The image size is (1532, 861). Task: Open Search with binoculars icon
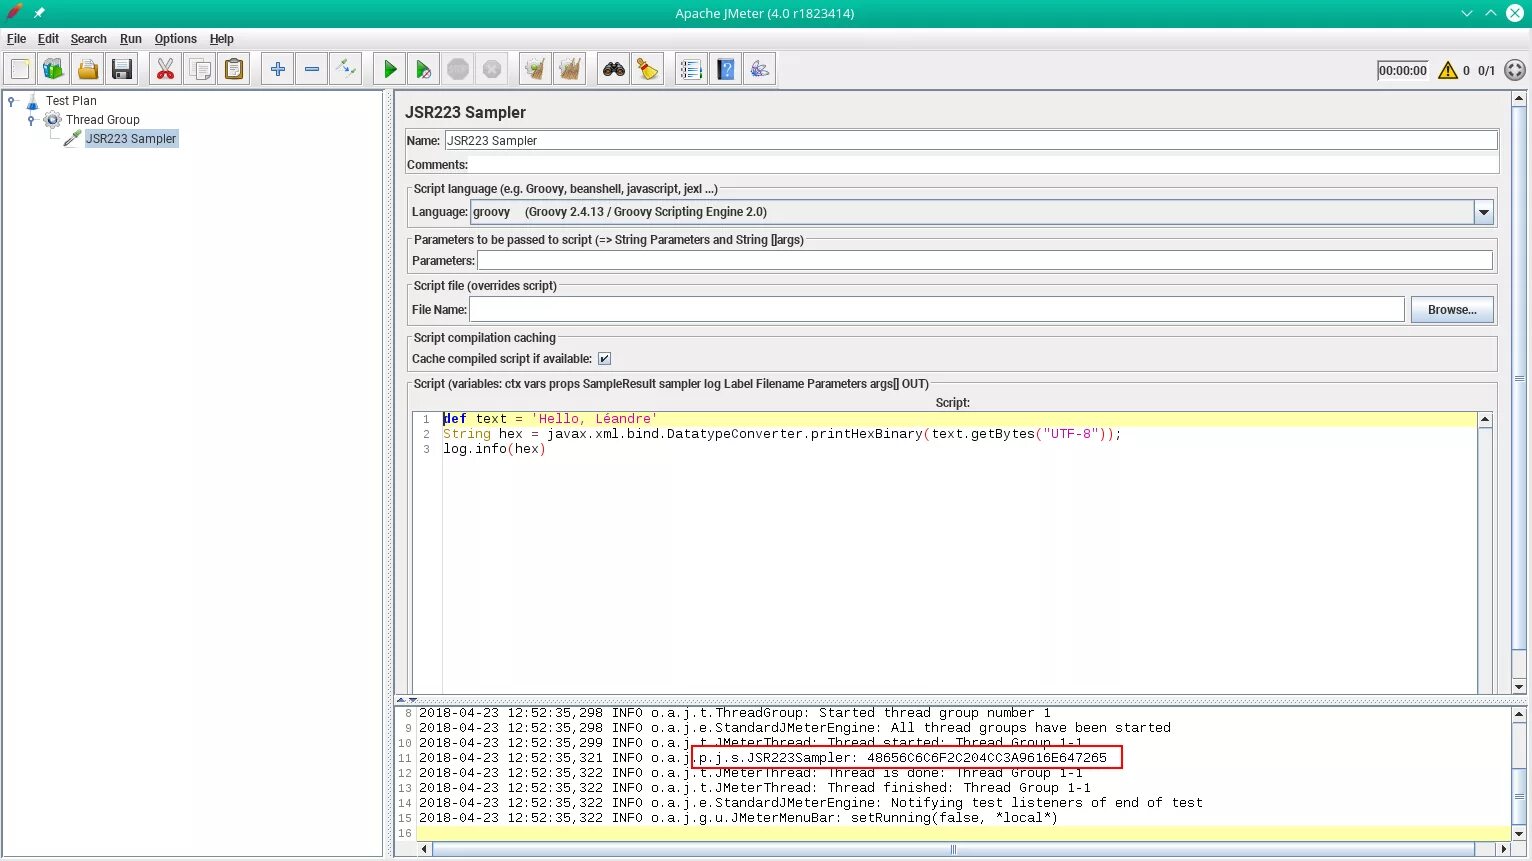(x=614, y=69)
